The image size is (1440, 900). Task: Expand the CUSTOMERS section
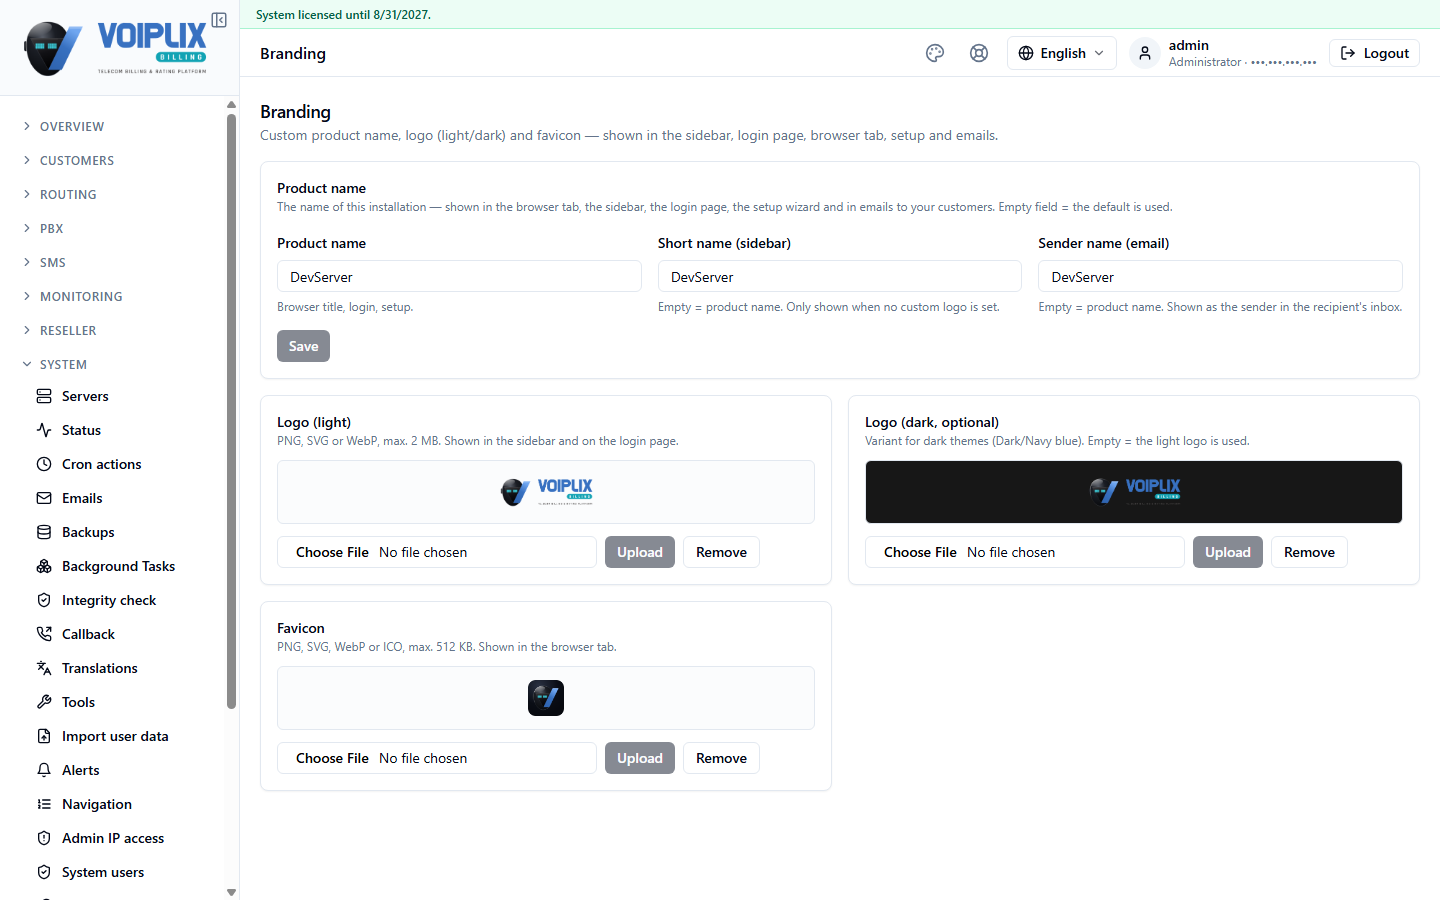coord(77,160)
